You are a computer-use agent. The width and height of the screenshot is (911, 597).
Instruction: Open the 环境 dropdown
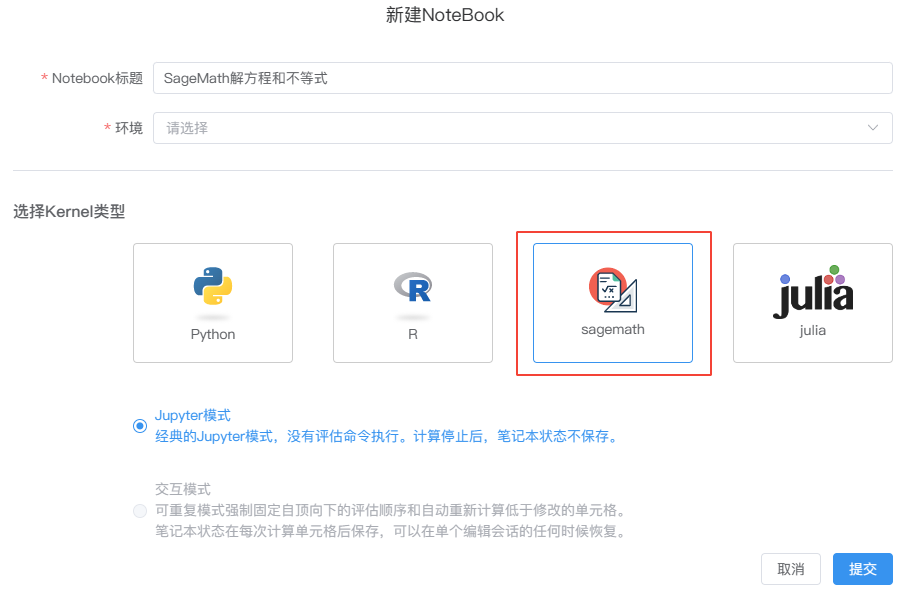point(520,128)
